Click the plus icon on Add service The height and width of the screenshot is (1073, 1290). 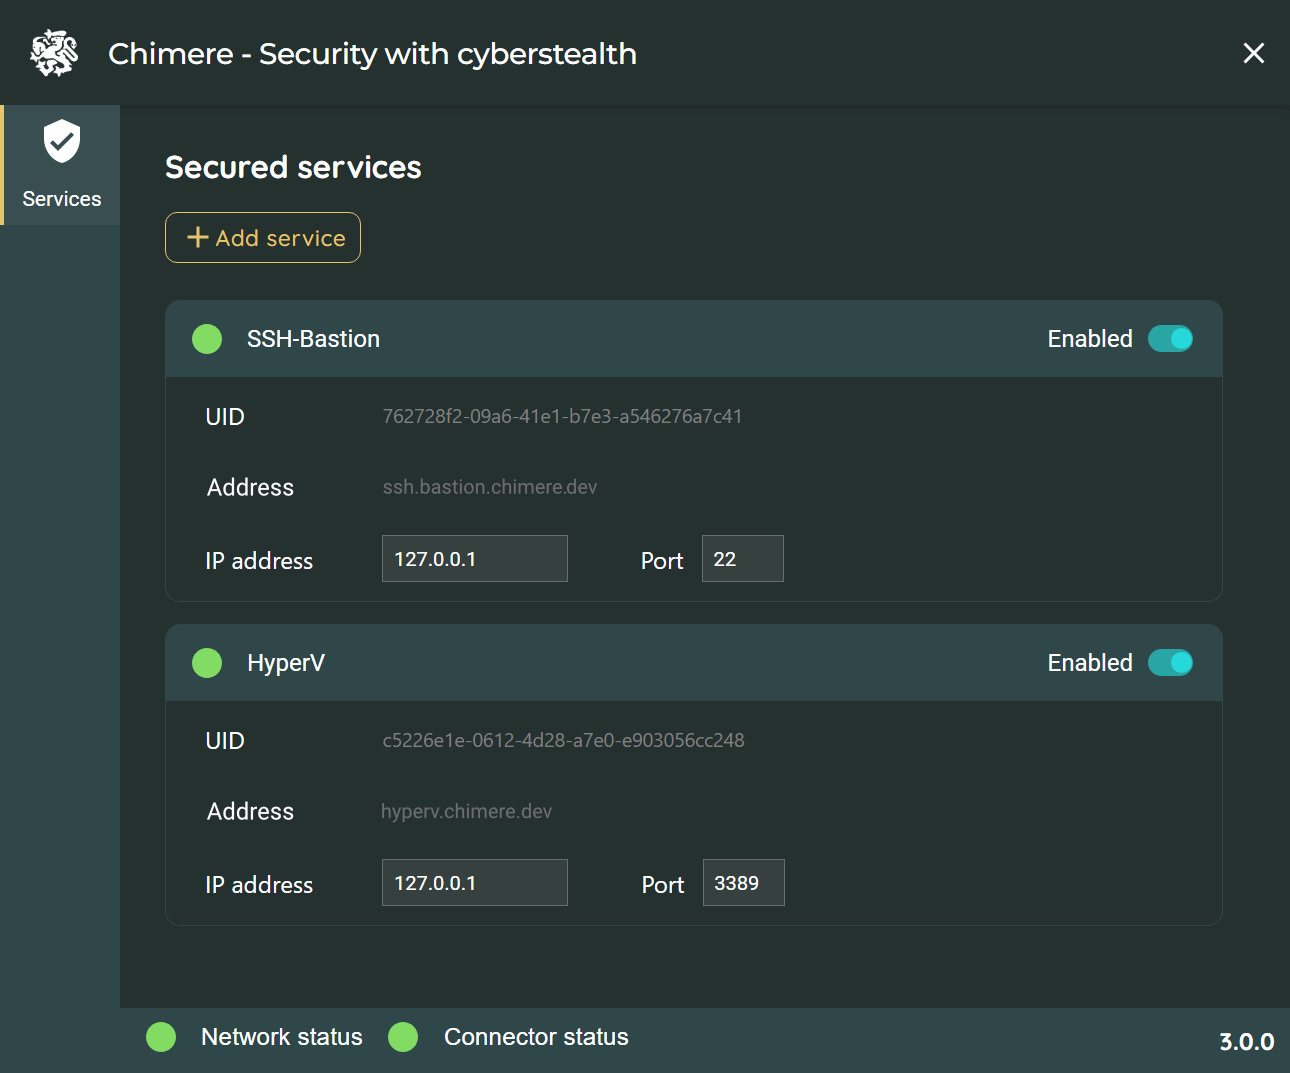(x=198, y=237)
